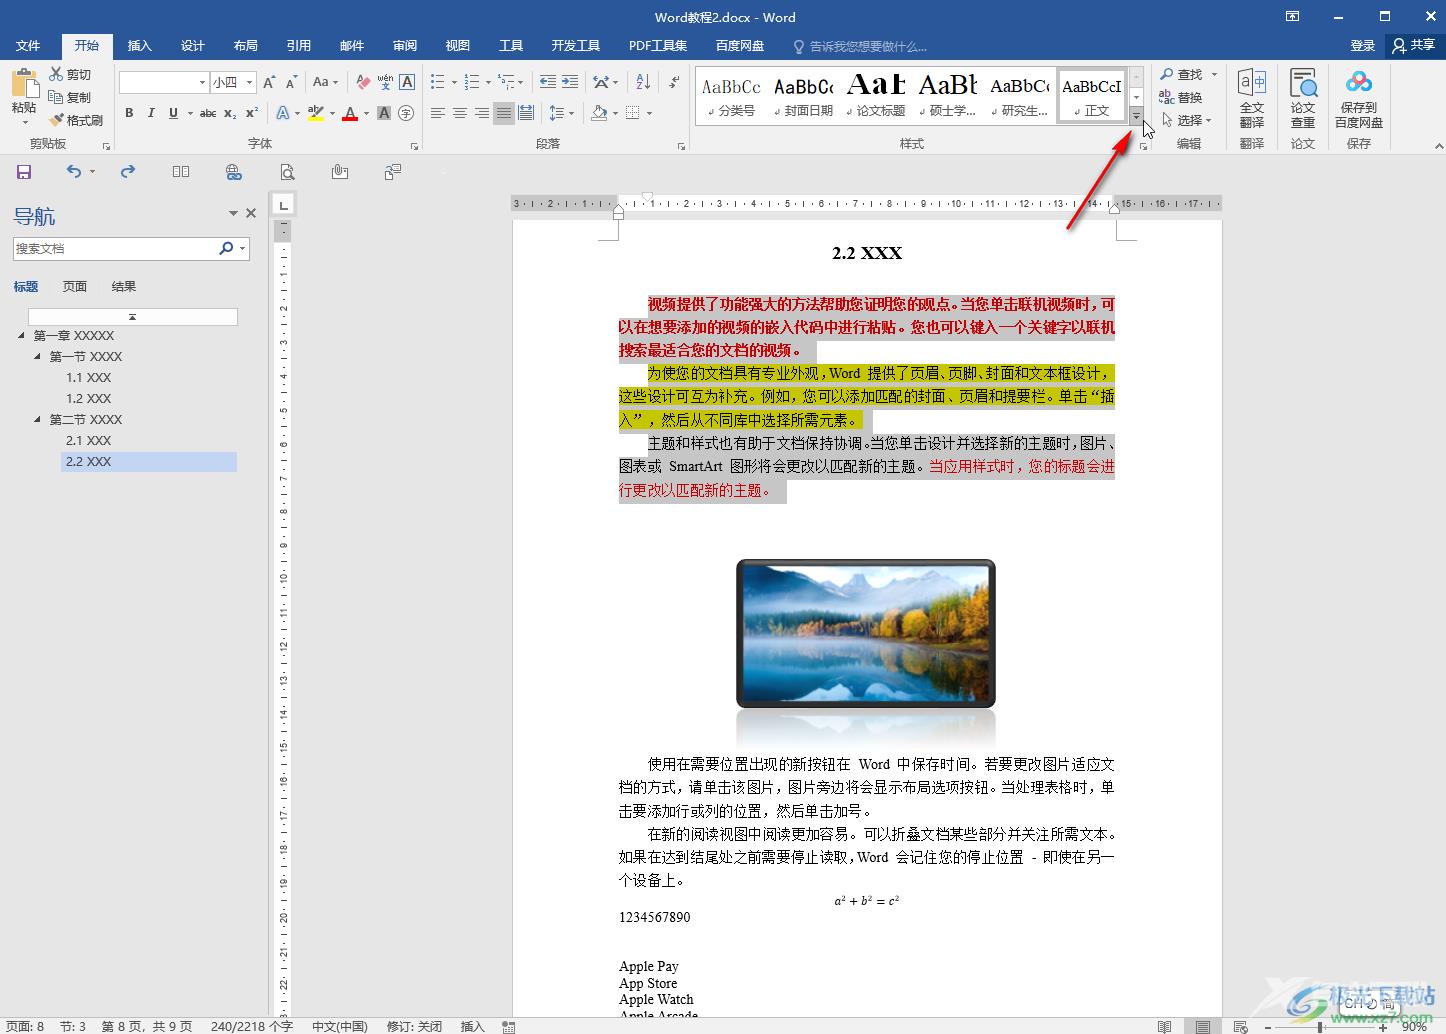This screenshot has height=1034, width=1446.
Task: Click the Paste (粘贴) clipboard icon
Action: tap(24, 83)
